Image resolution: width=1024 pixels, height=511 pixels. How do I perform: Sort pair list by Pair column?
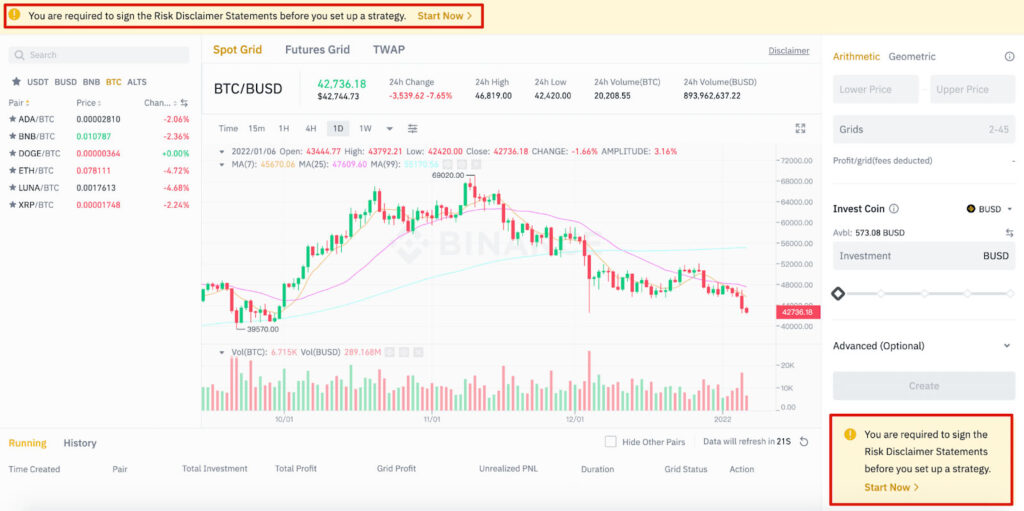[19, 103]
